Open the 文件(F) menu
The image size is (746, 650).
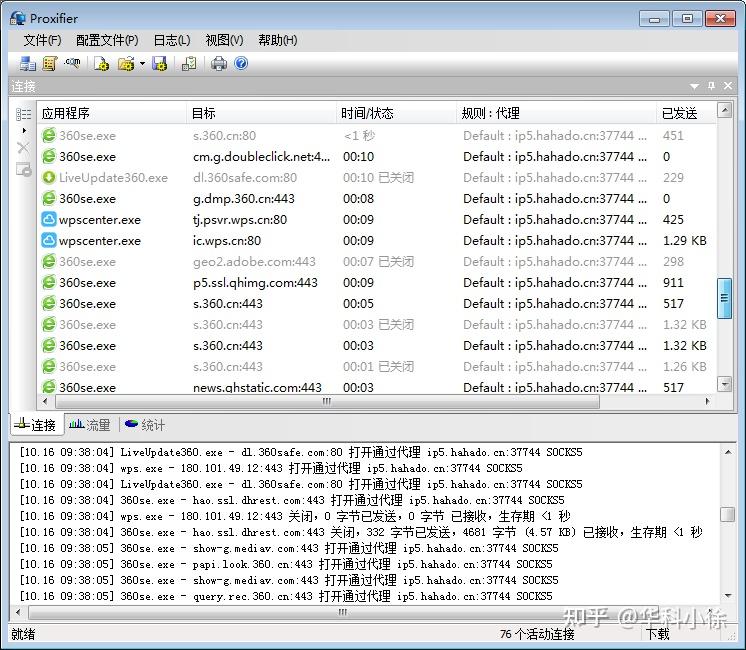[x=42, y=40]
